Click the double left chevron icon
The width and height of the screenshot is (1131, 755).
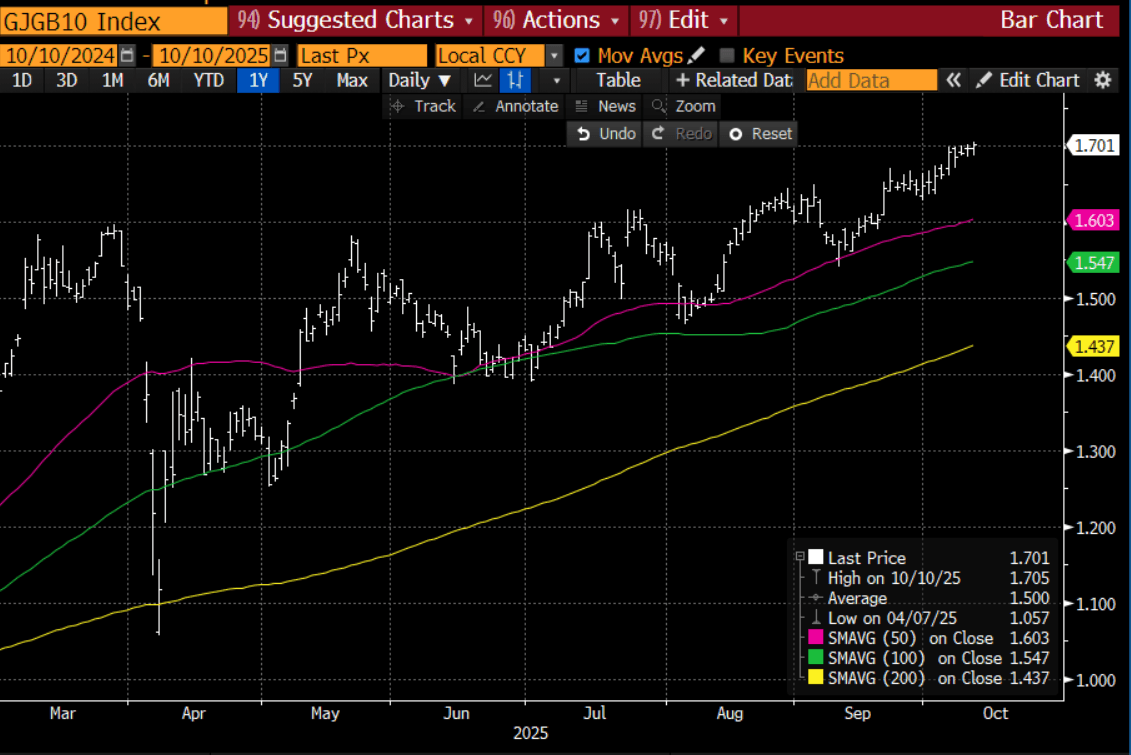click(954, 81)
